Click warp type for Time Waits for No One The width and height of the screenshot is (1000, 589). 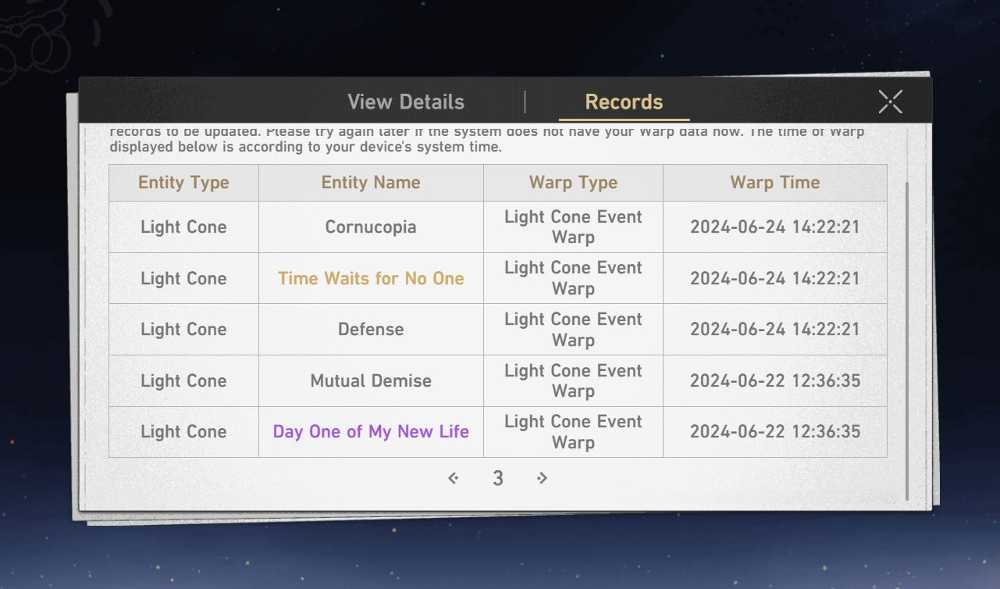coord(573,279)
